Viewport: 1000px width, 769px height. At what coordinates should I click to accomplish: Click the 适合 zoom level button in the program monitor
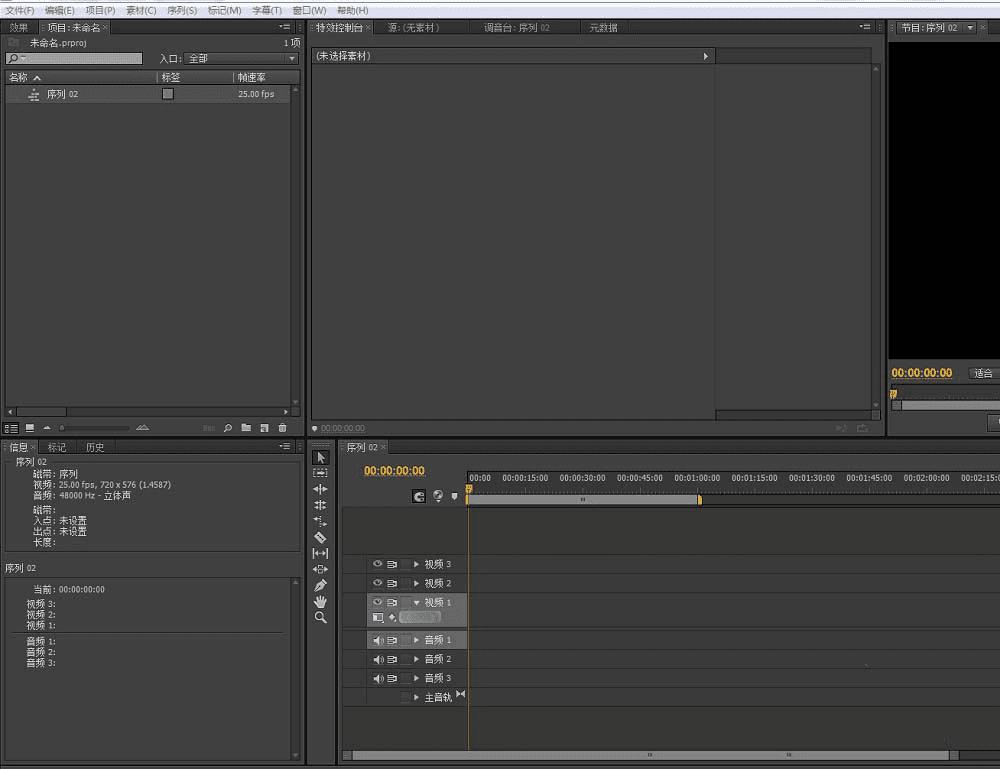(x=983, y=373)
